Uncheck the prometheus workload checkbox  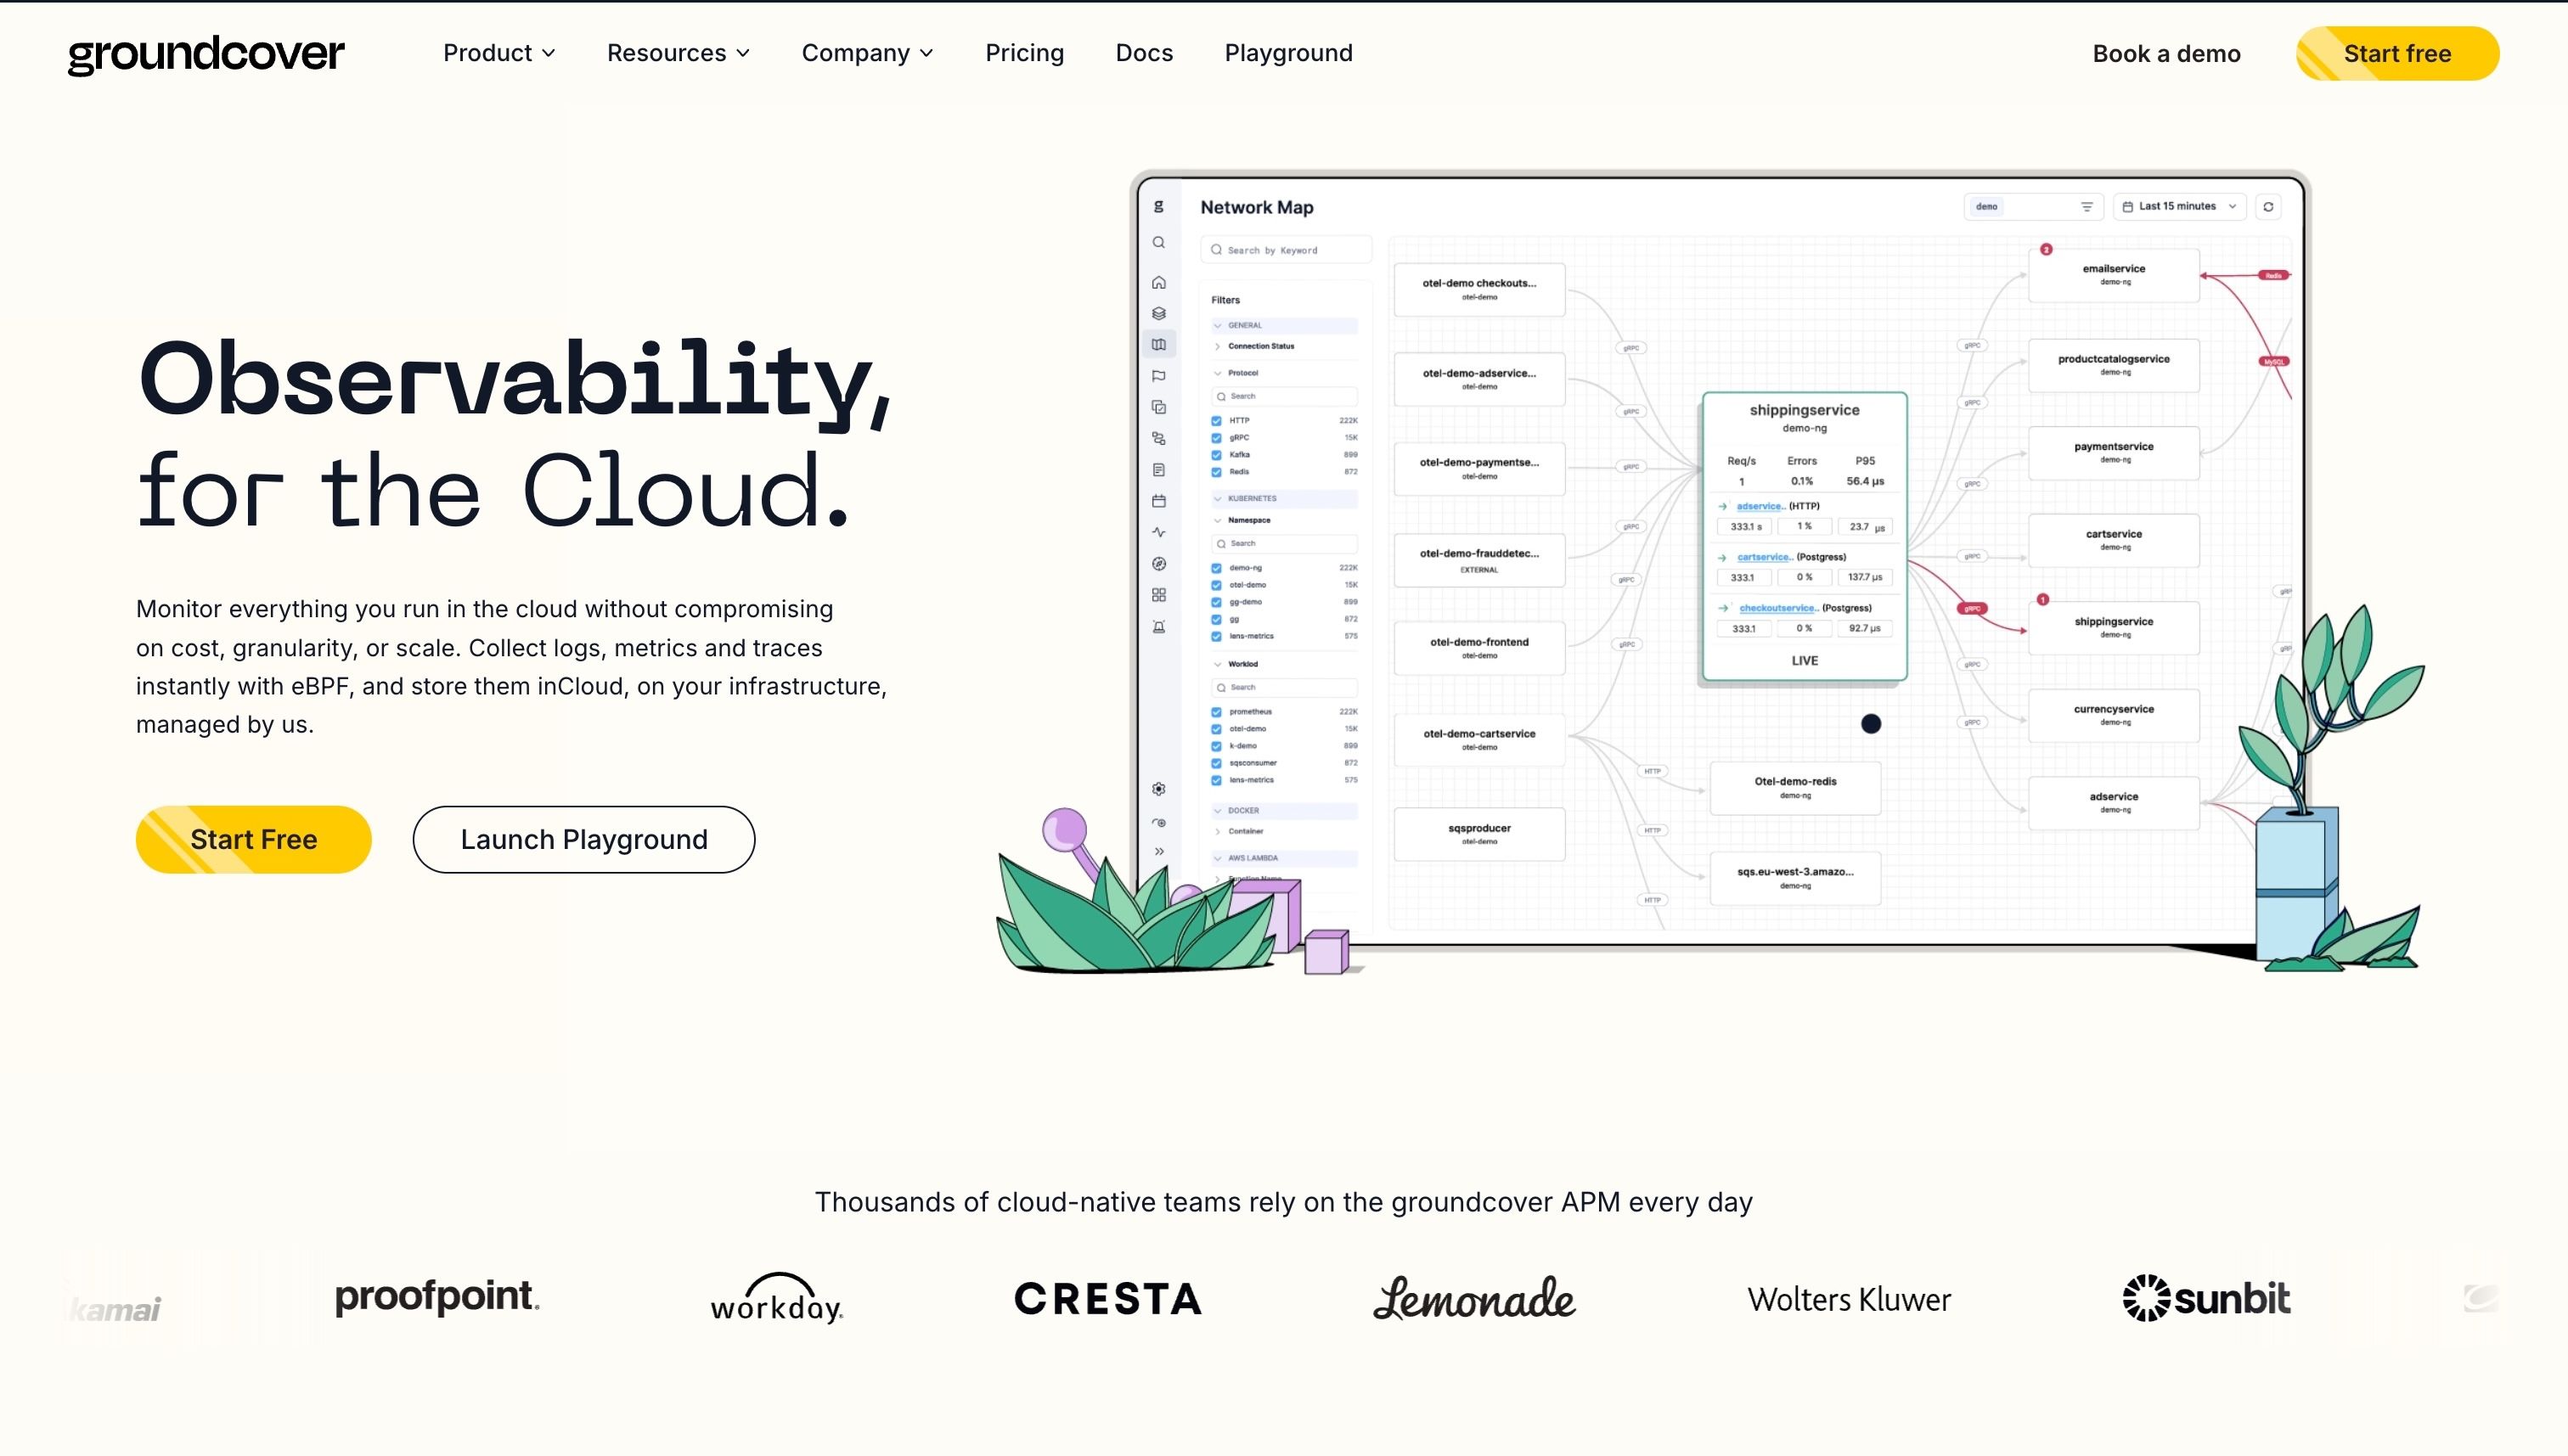pyautogui.click(x=1217, y=712)
